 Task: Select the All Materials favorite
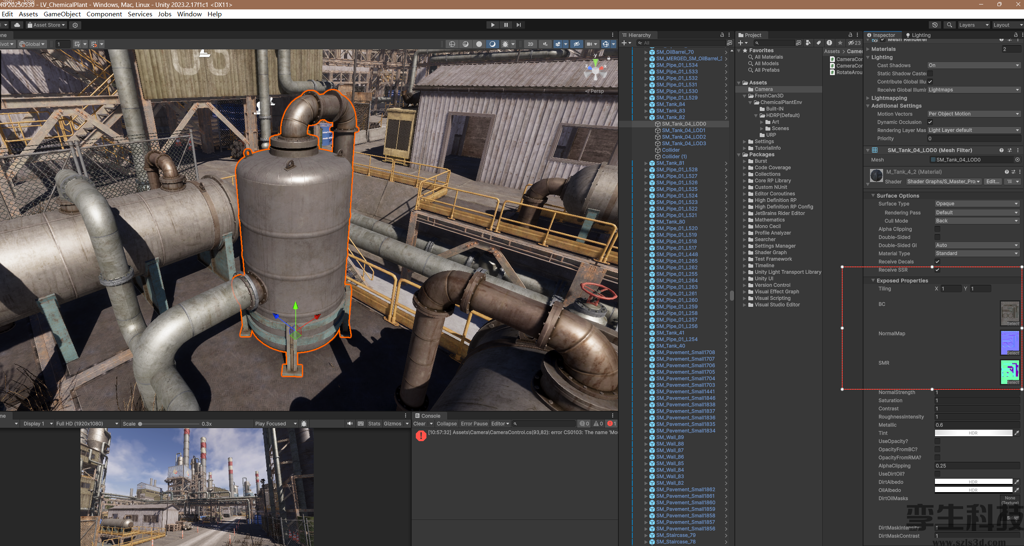(x=769, y=57)
